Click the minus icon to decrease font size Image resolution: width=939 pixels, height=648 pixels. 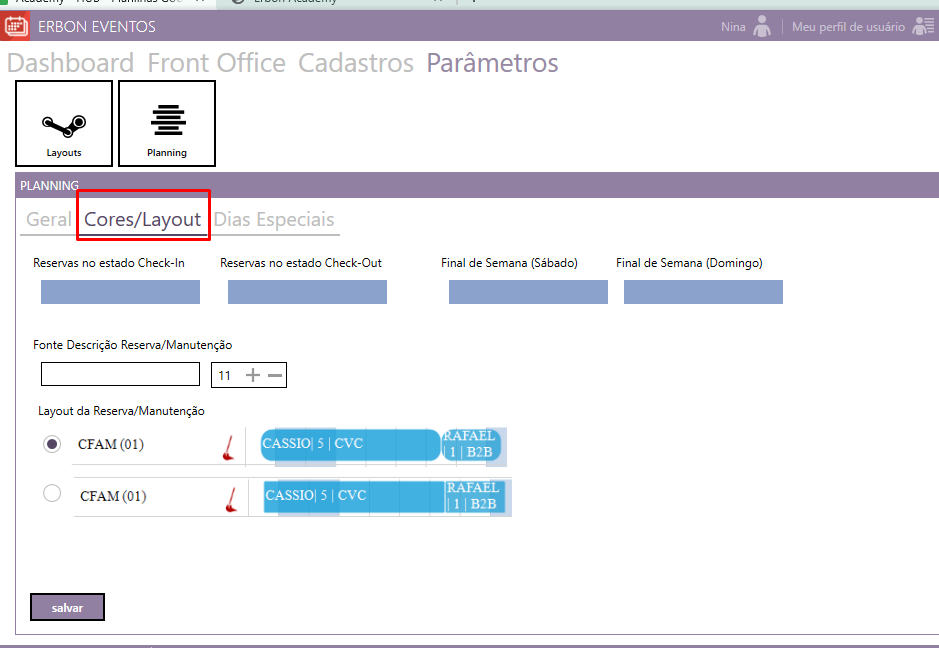click(x=275, y=375)
